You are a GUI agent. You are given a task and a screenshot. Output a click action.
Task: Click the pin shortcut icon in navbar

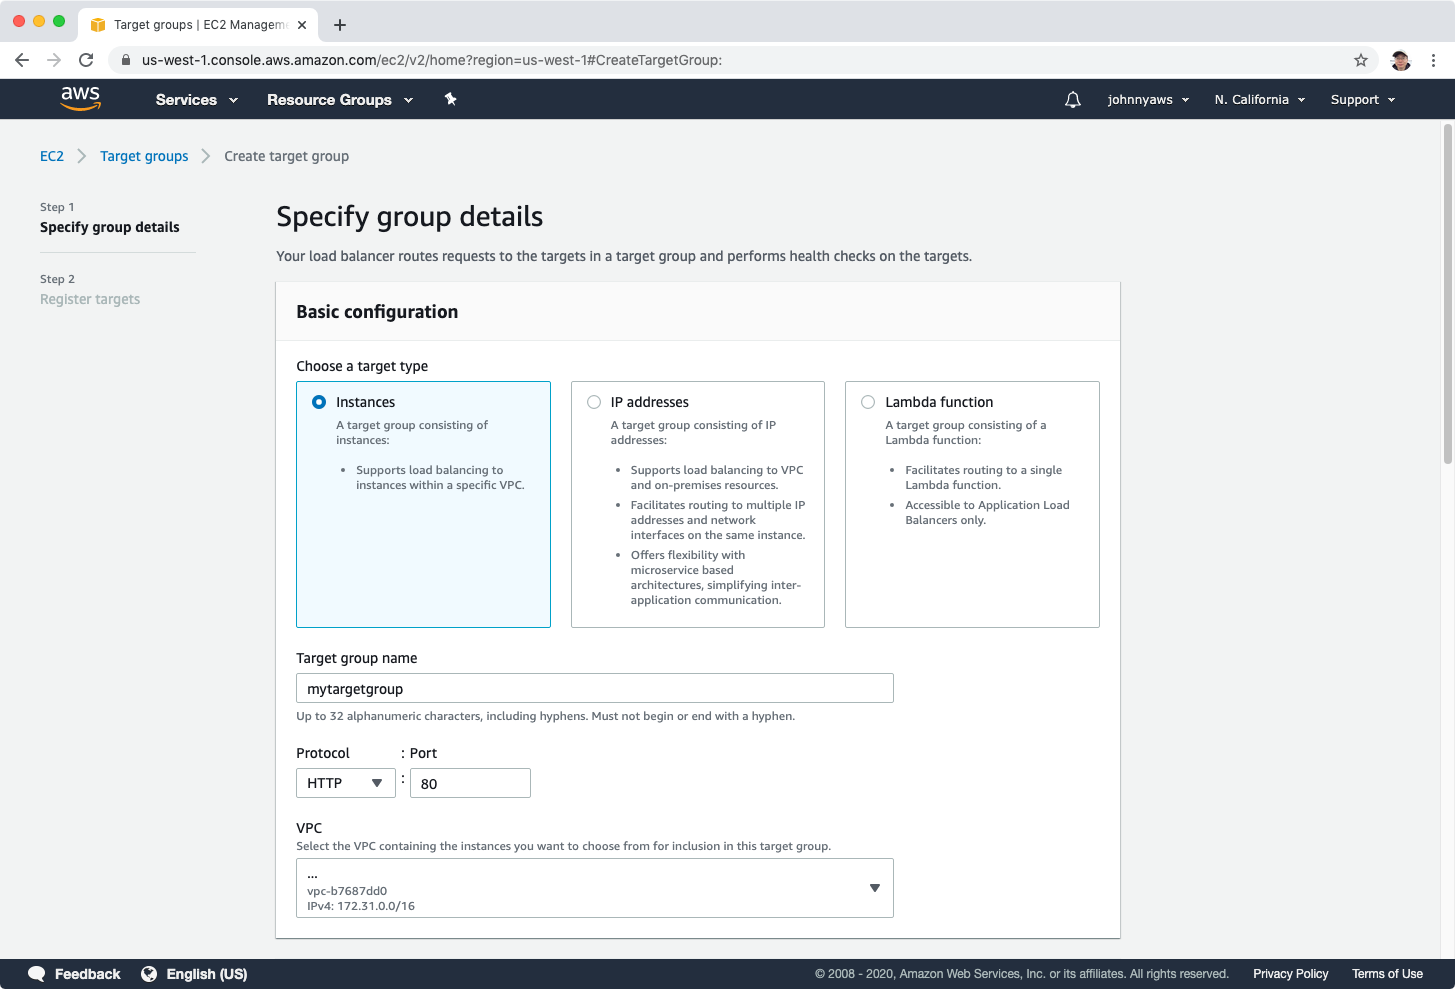(x=450, y=99)
